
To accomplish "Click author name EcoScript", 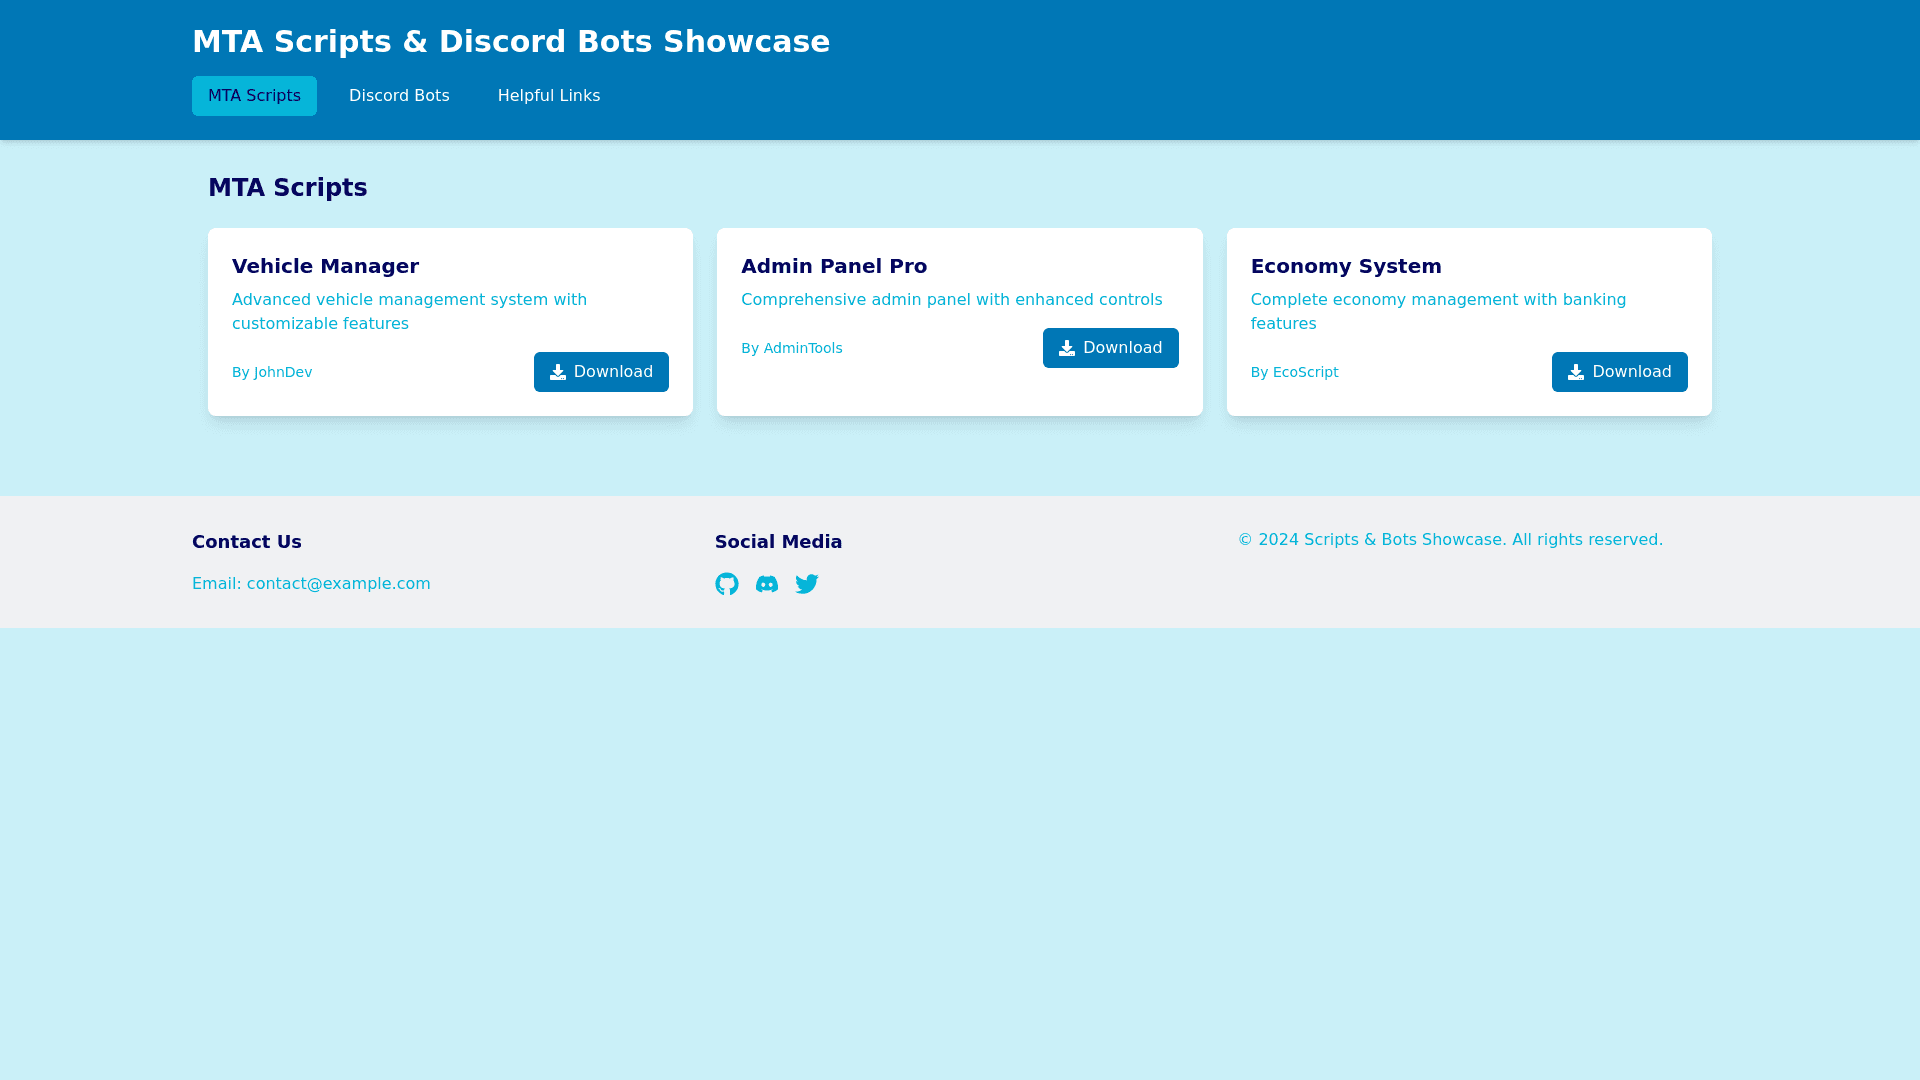I will coord(1305,372).
